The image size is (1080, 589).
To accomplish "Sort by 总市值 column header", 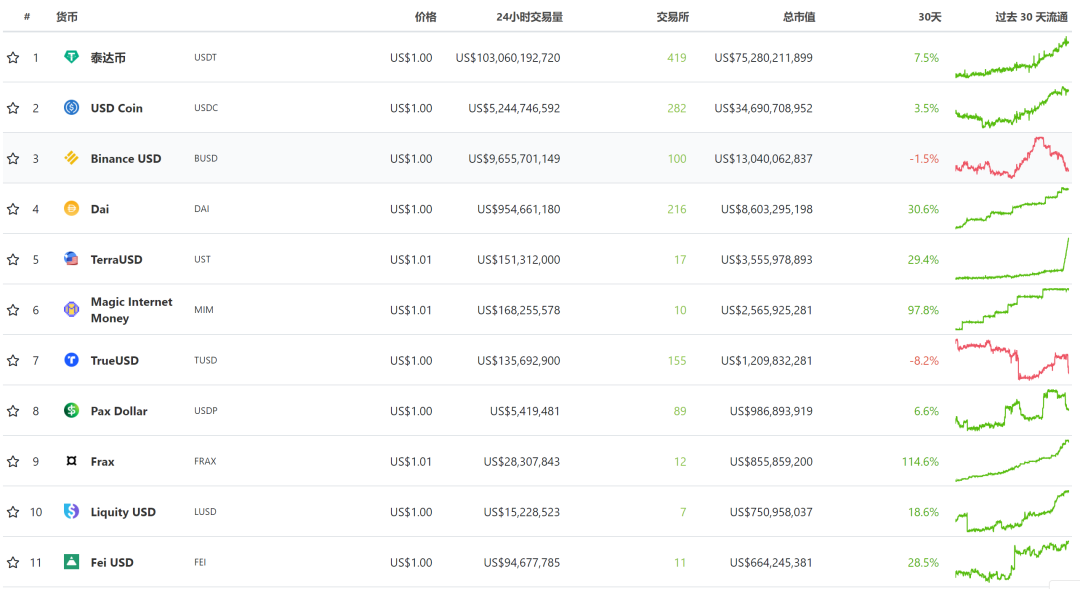I will pyautogui.click(x=799, y=17).
